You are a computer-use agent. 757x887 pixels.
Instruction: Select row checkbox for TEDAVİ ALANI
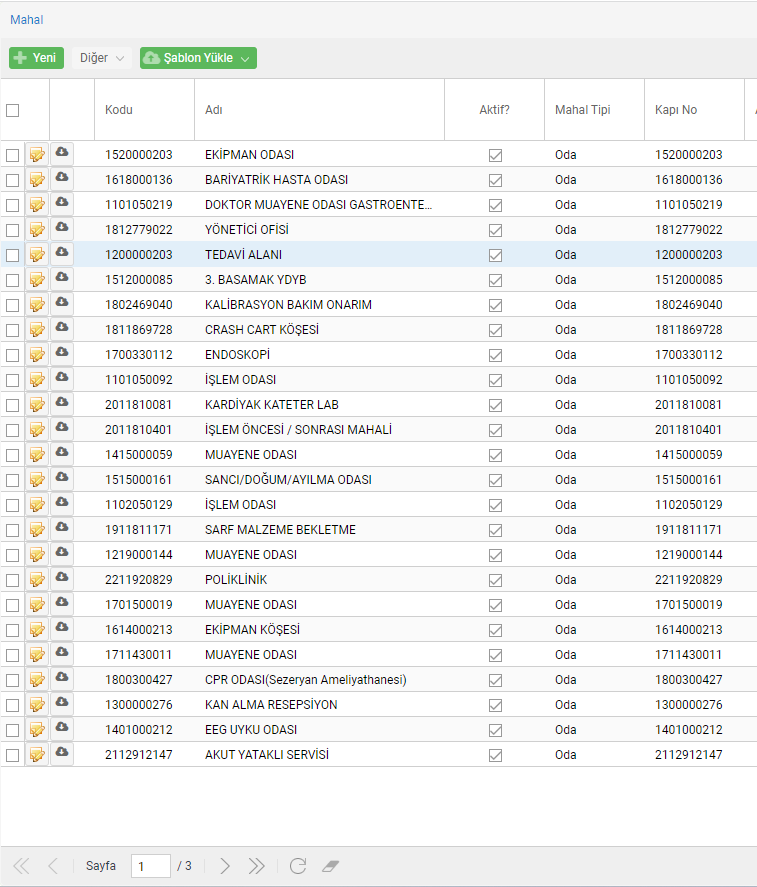12,255
